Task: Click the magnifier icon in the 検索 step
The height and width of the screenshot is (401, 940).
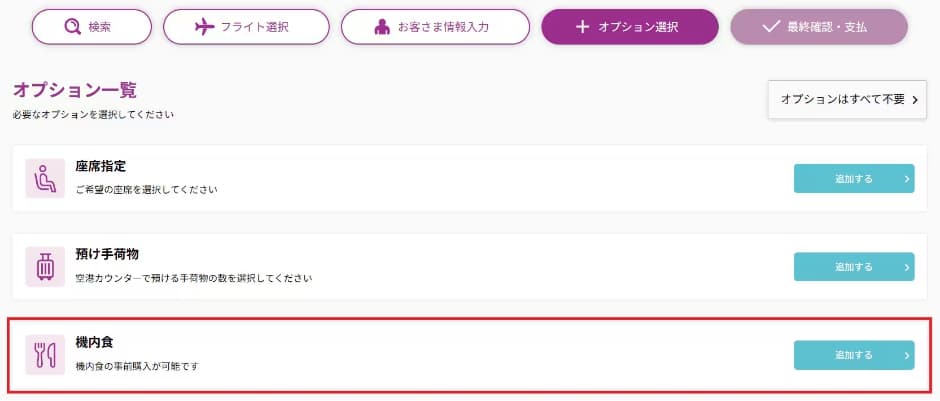Action: (71, 27)
